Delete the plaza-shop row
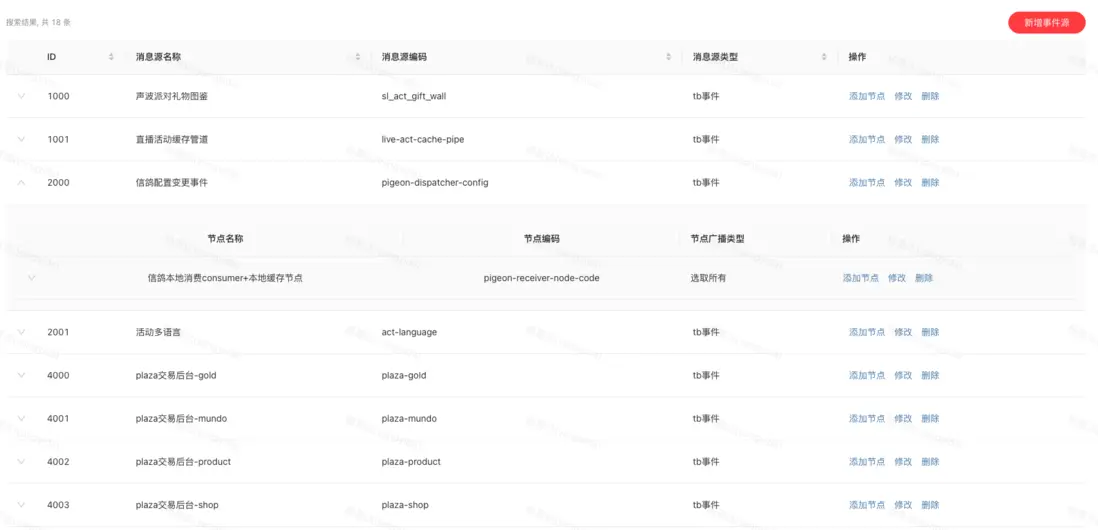1098x530 pixels. pos(931,505)
